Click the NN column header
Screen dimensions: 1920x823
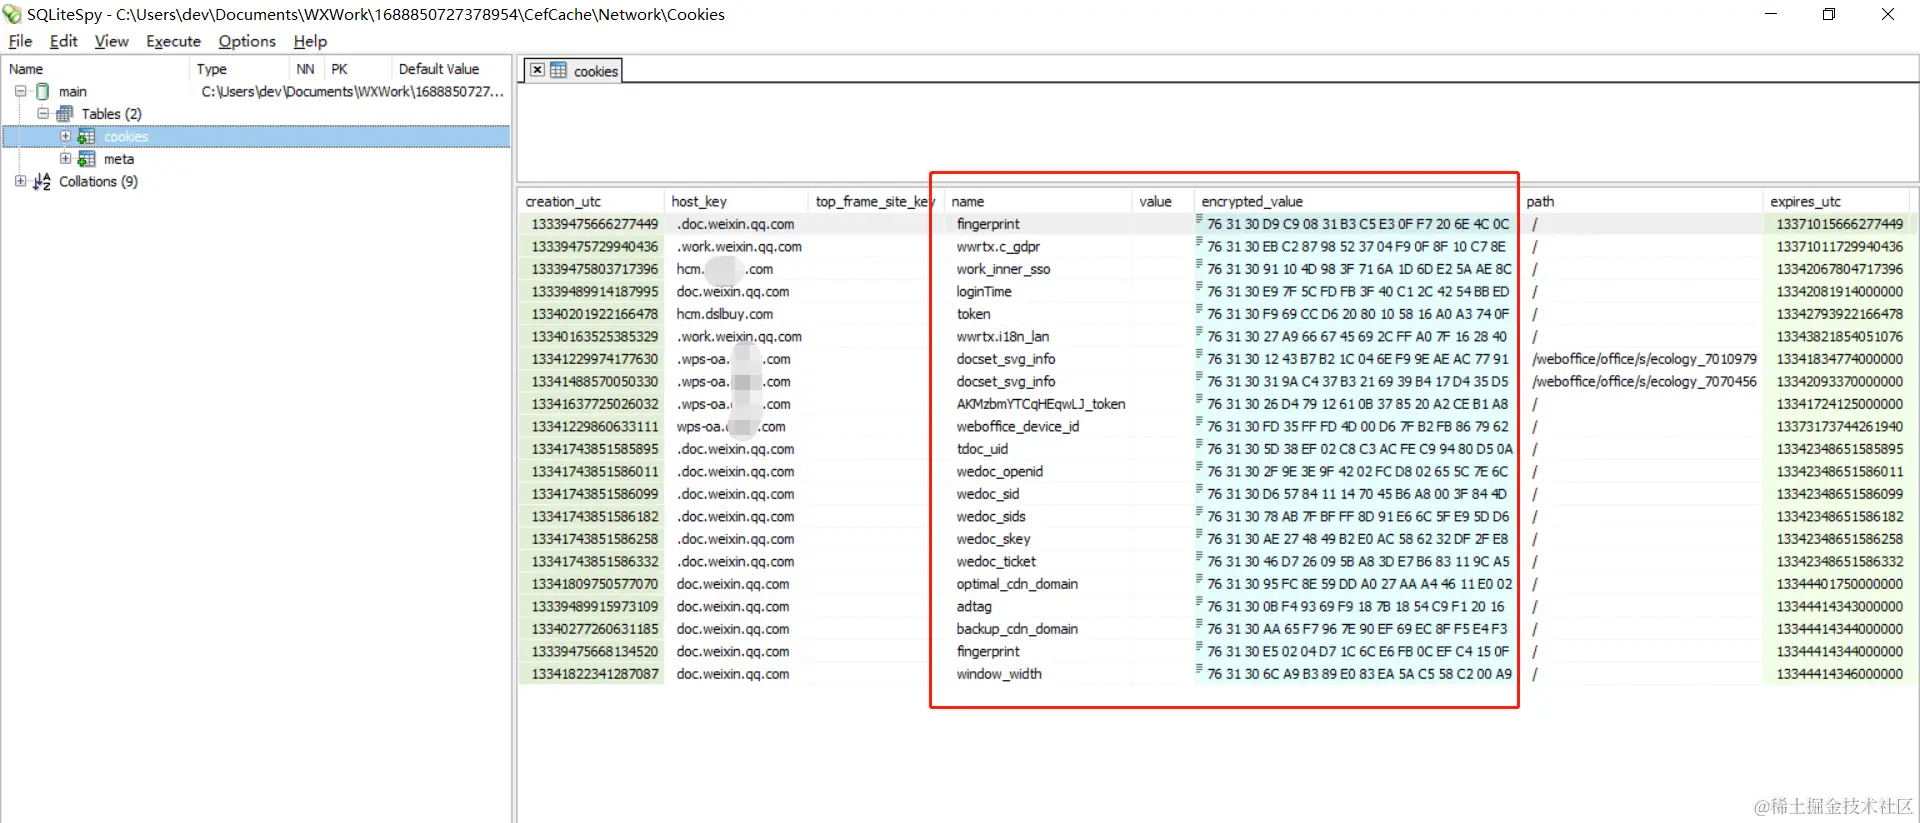click(306, 69)
